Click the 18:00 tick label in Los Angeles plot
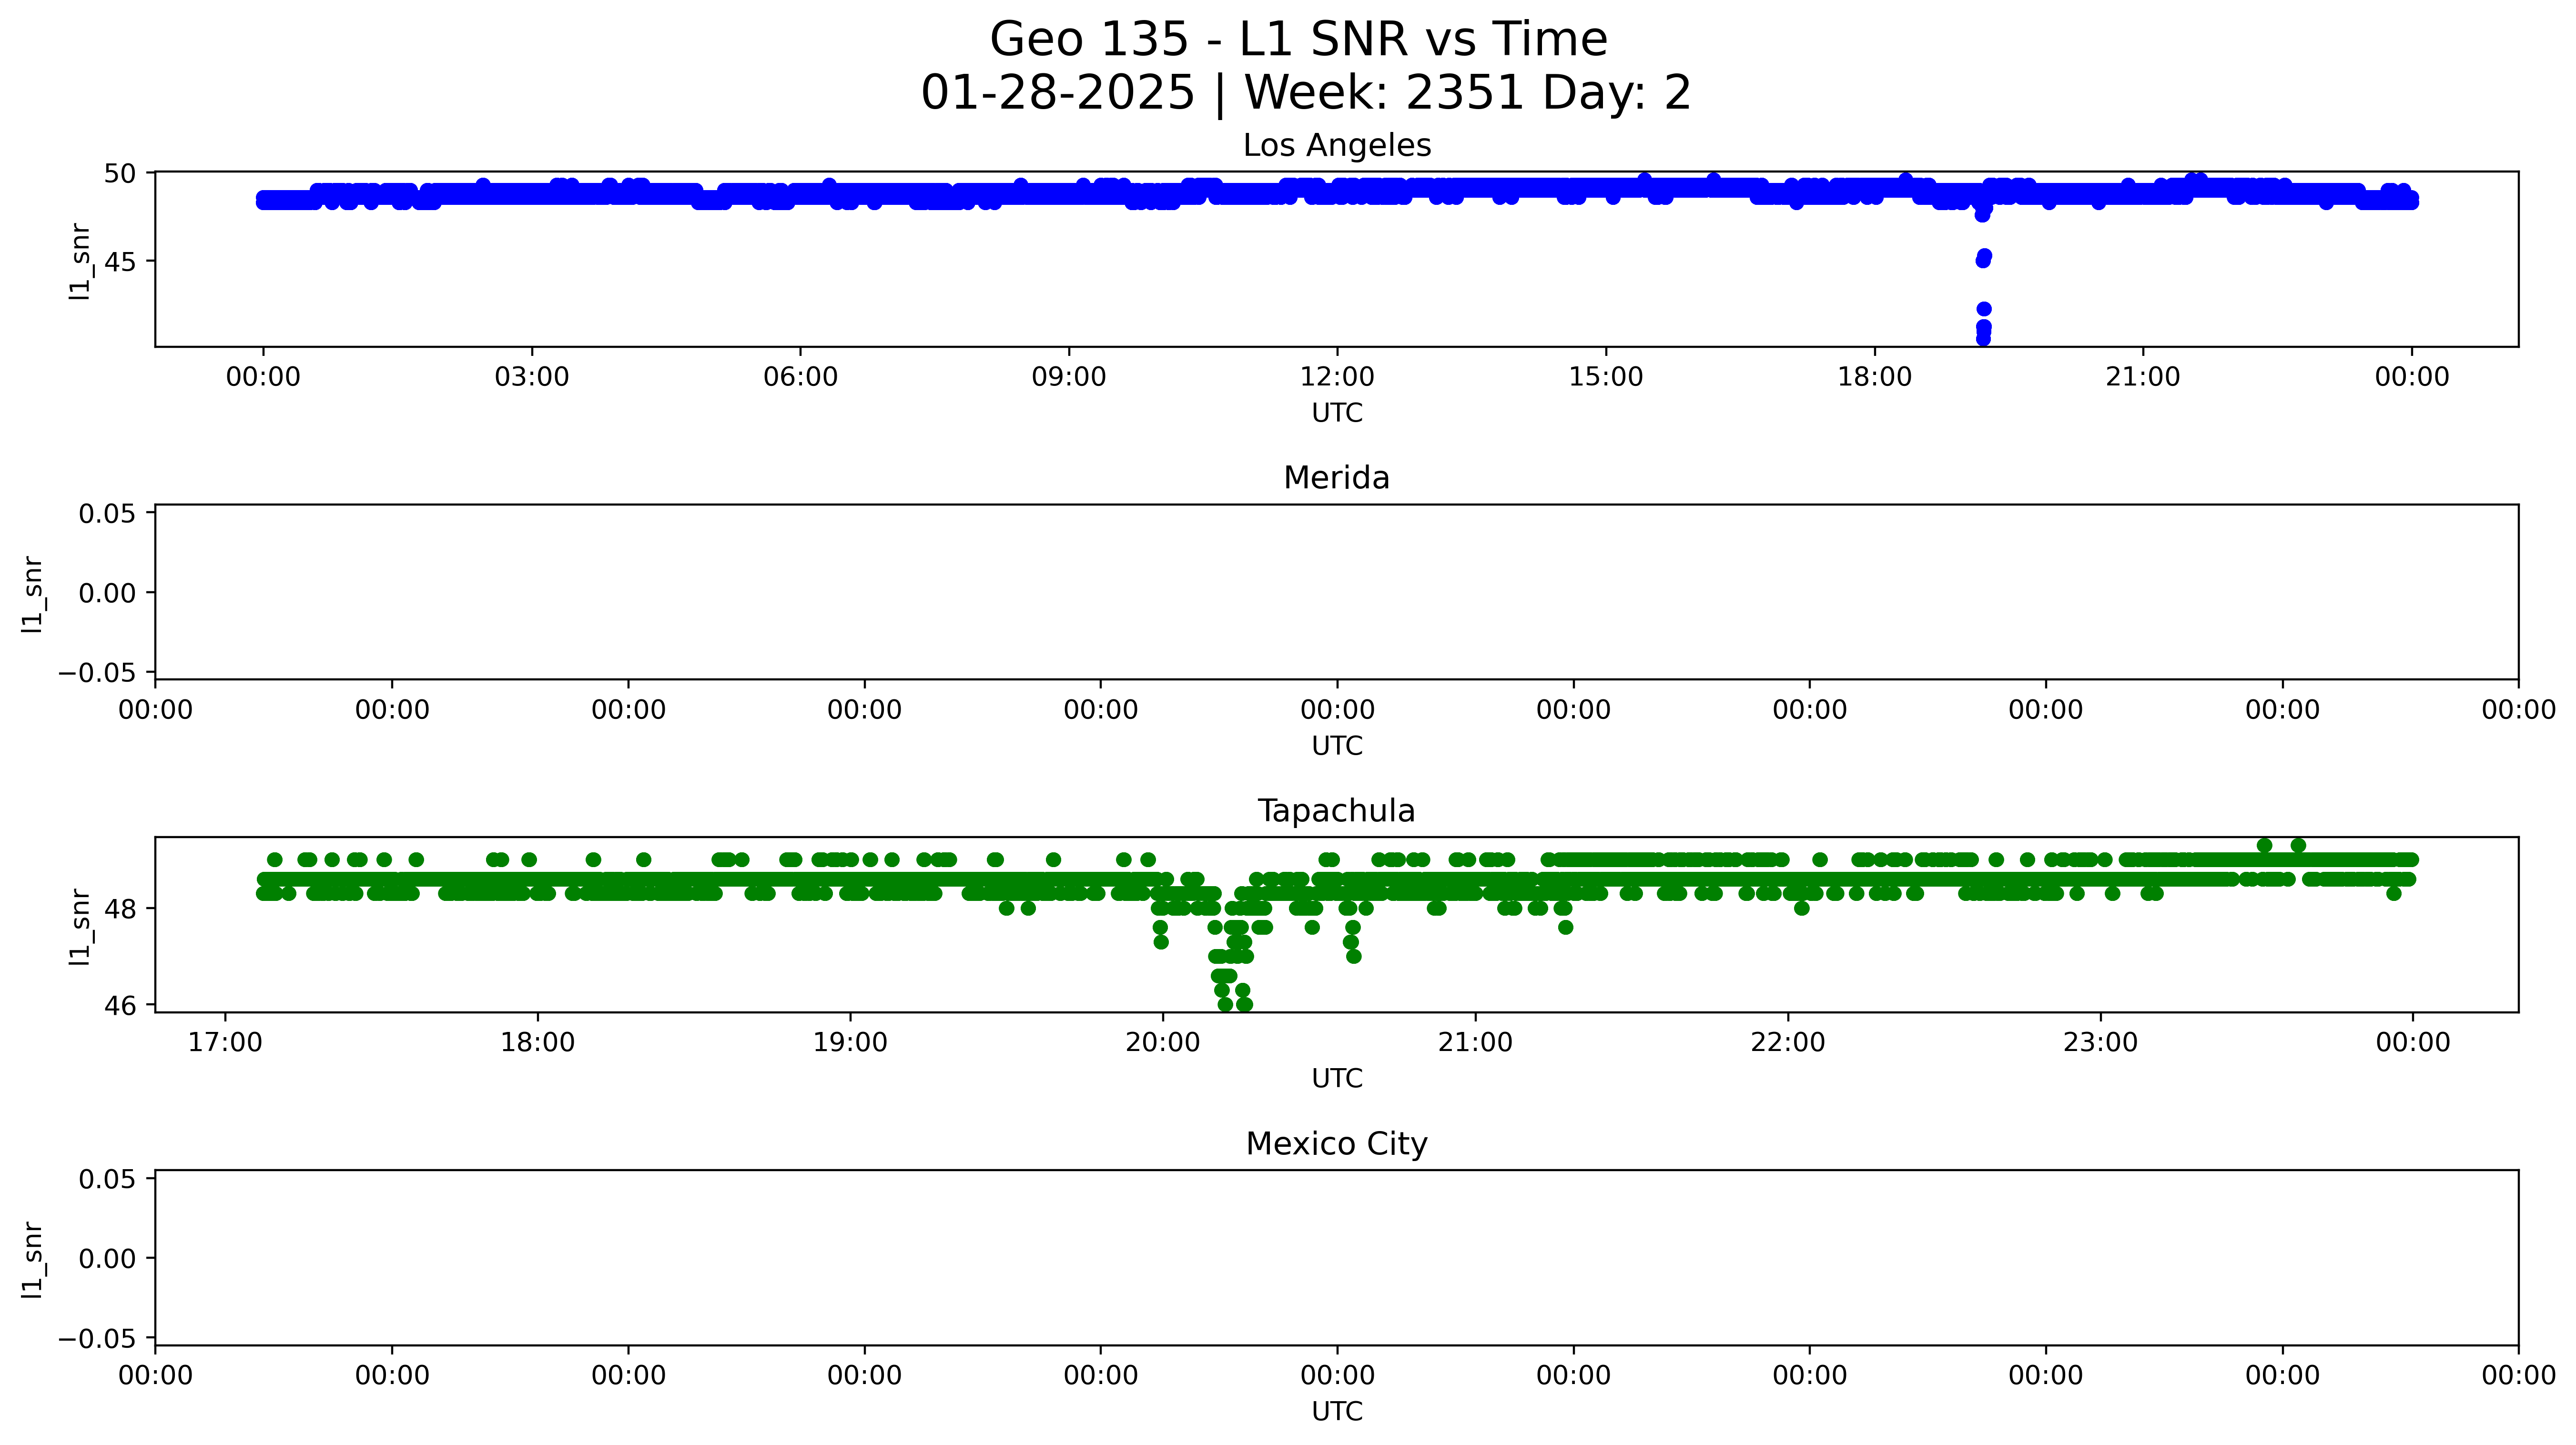 (x=1874, y=377)
